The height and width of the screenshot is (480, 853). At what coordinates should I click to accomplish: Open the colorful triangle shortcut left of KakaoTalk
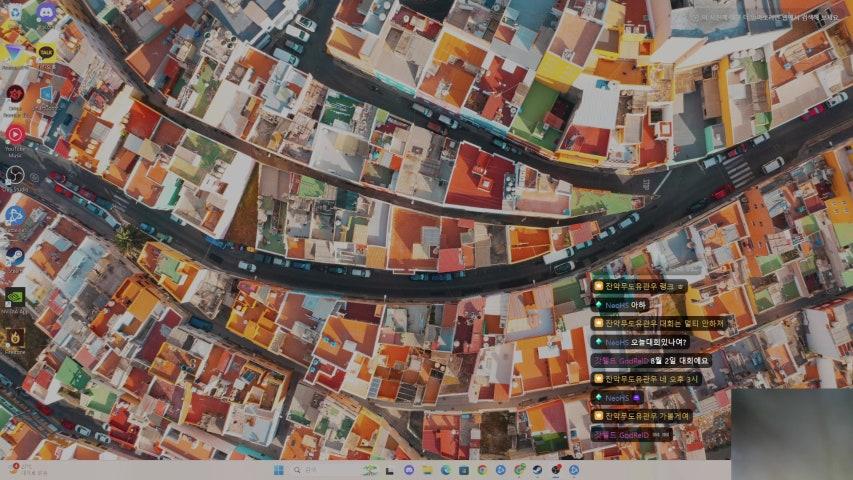click(x=15, y=54)
